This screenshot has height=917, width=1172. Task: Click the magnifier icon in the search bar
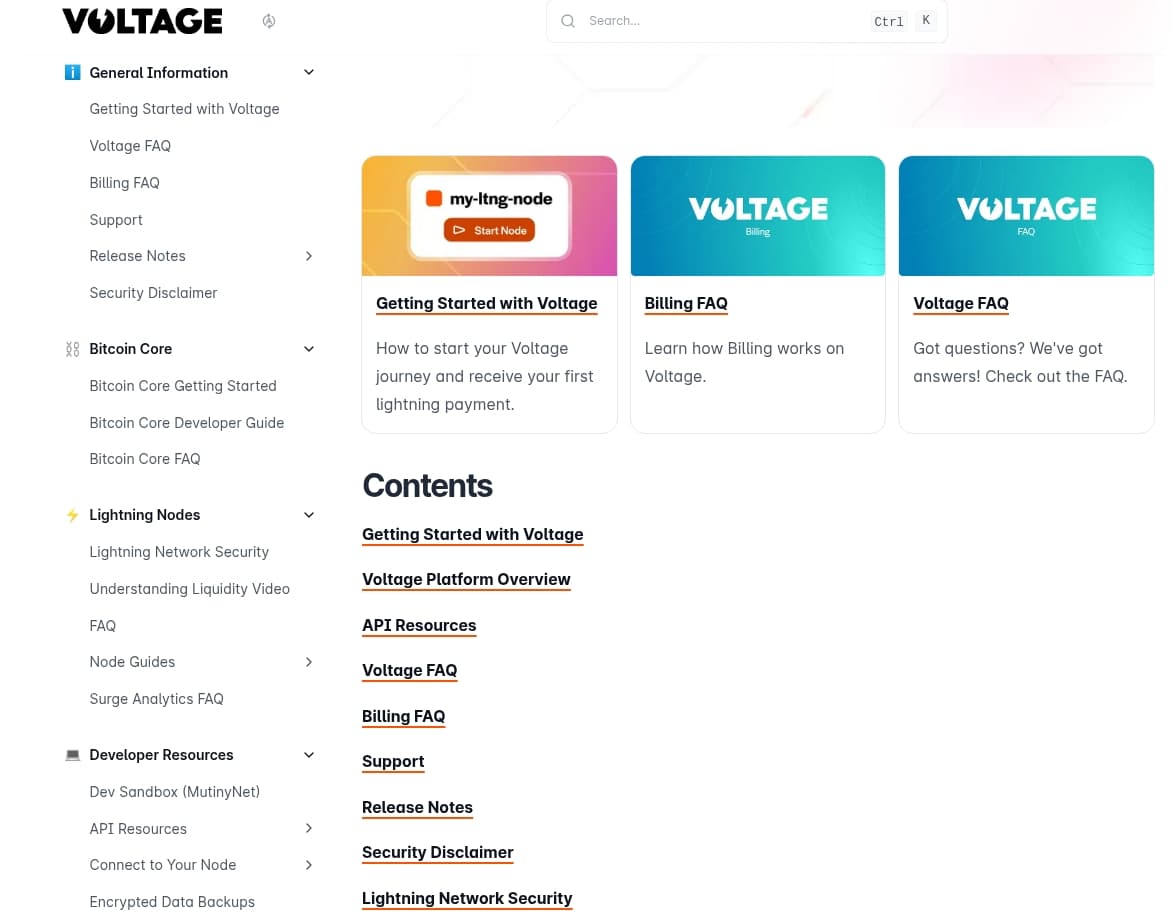(568, 21)
